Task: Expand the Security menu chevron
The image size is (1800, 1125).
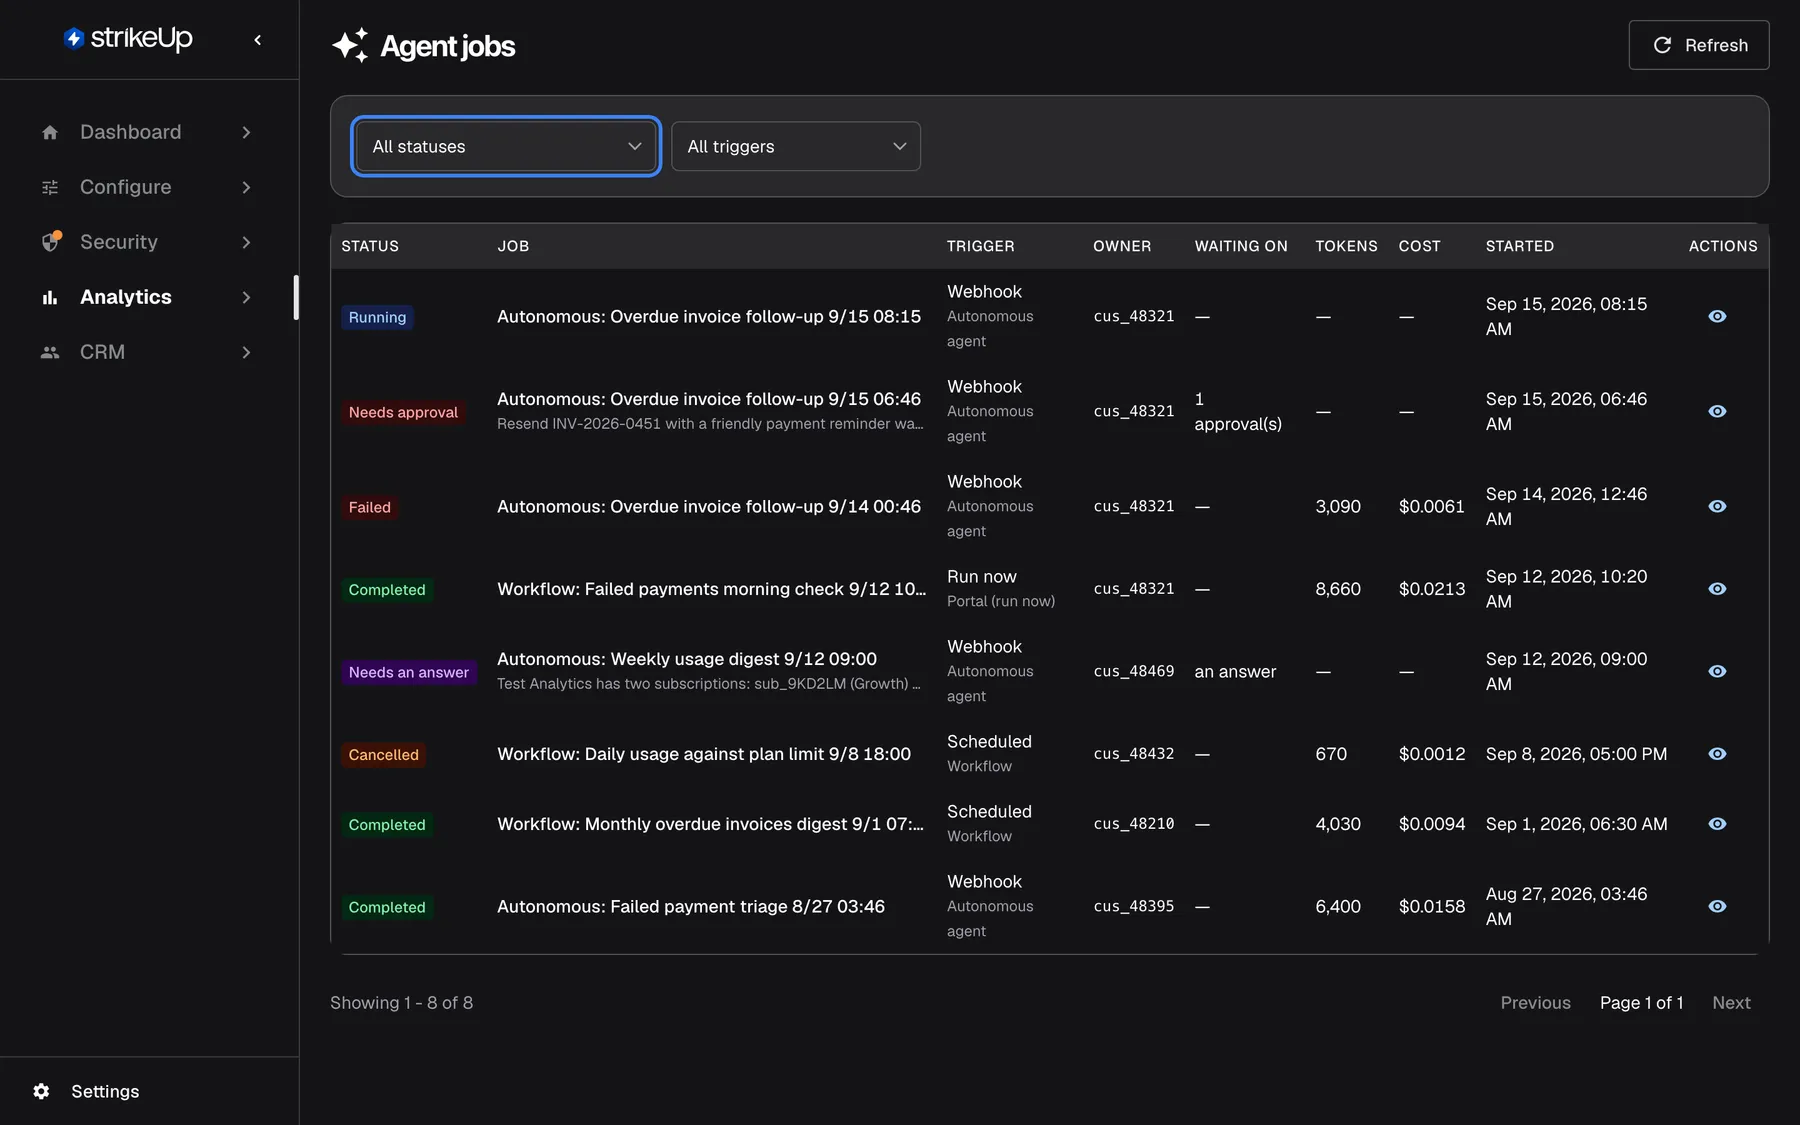Action: coord(246,242)
